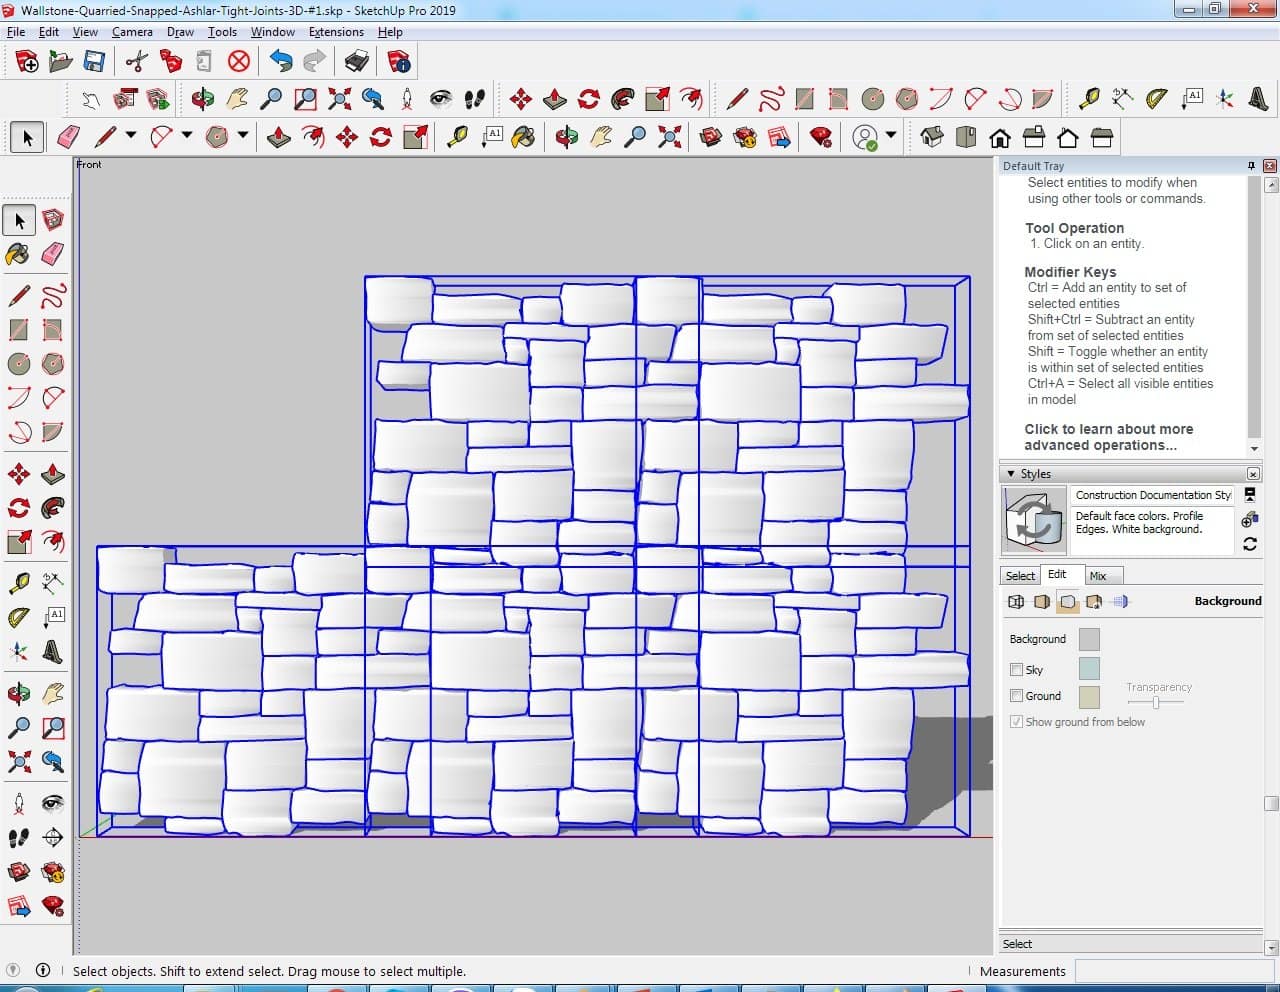Click Update Style with changes icon

click(x=1249, y=544)
